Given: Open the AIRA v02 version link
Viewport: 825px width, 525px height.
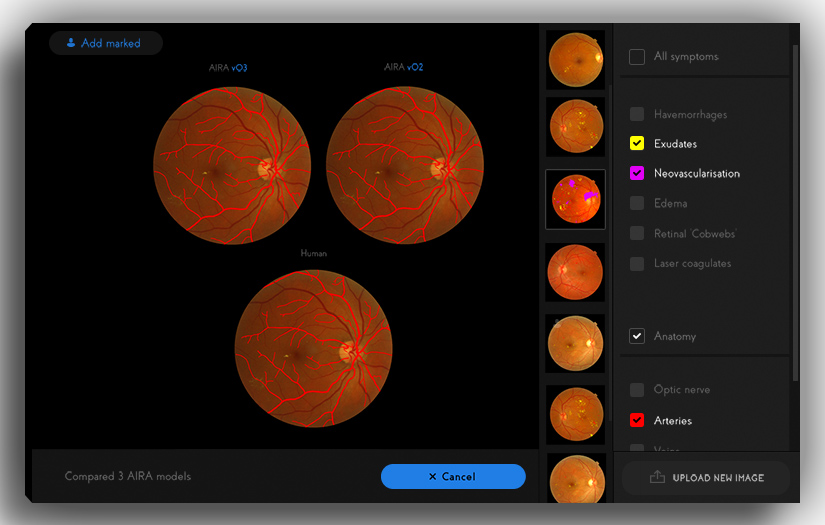Looking at the screenshot, I should tap(415, 67).
